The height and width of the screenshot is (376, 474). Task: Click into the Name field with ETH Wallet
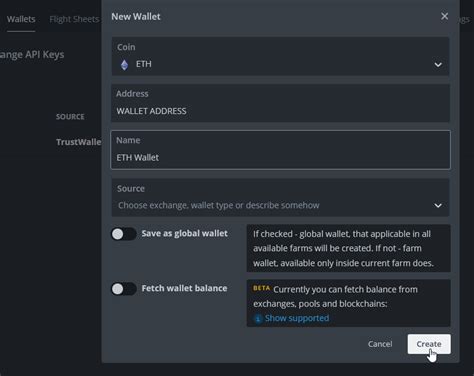280,150
